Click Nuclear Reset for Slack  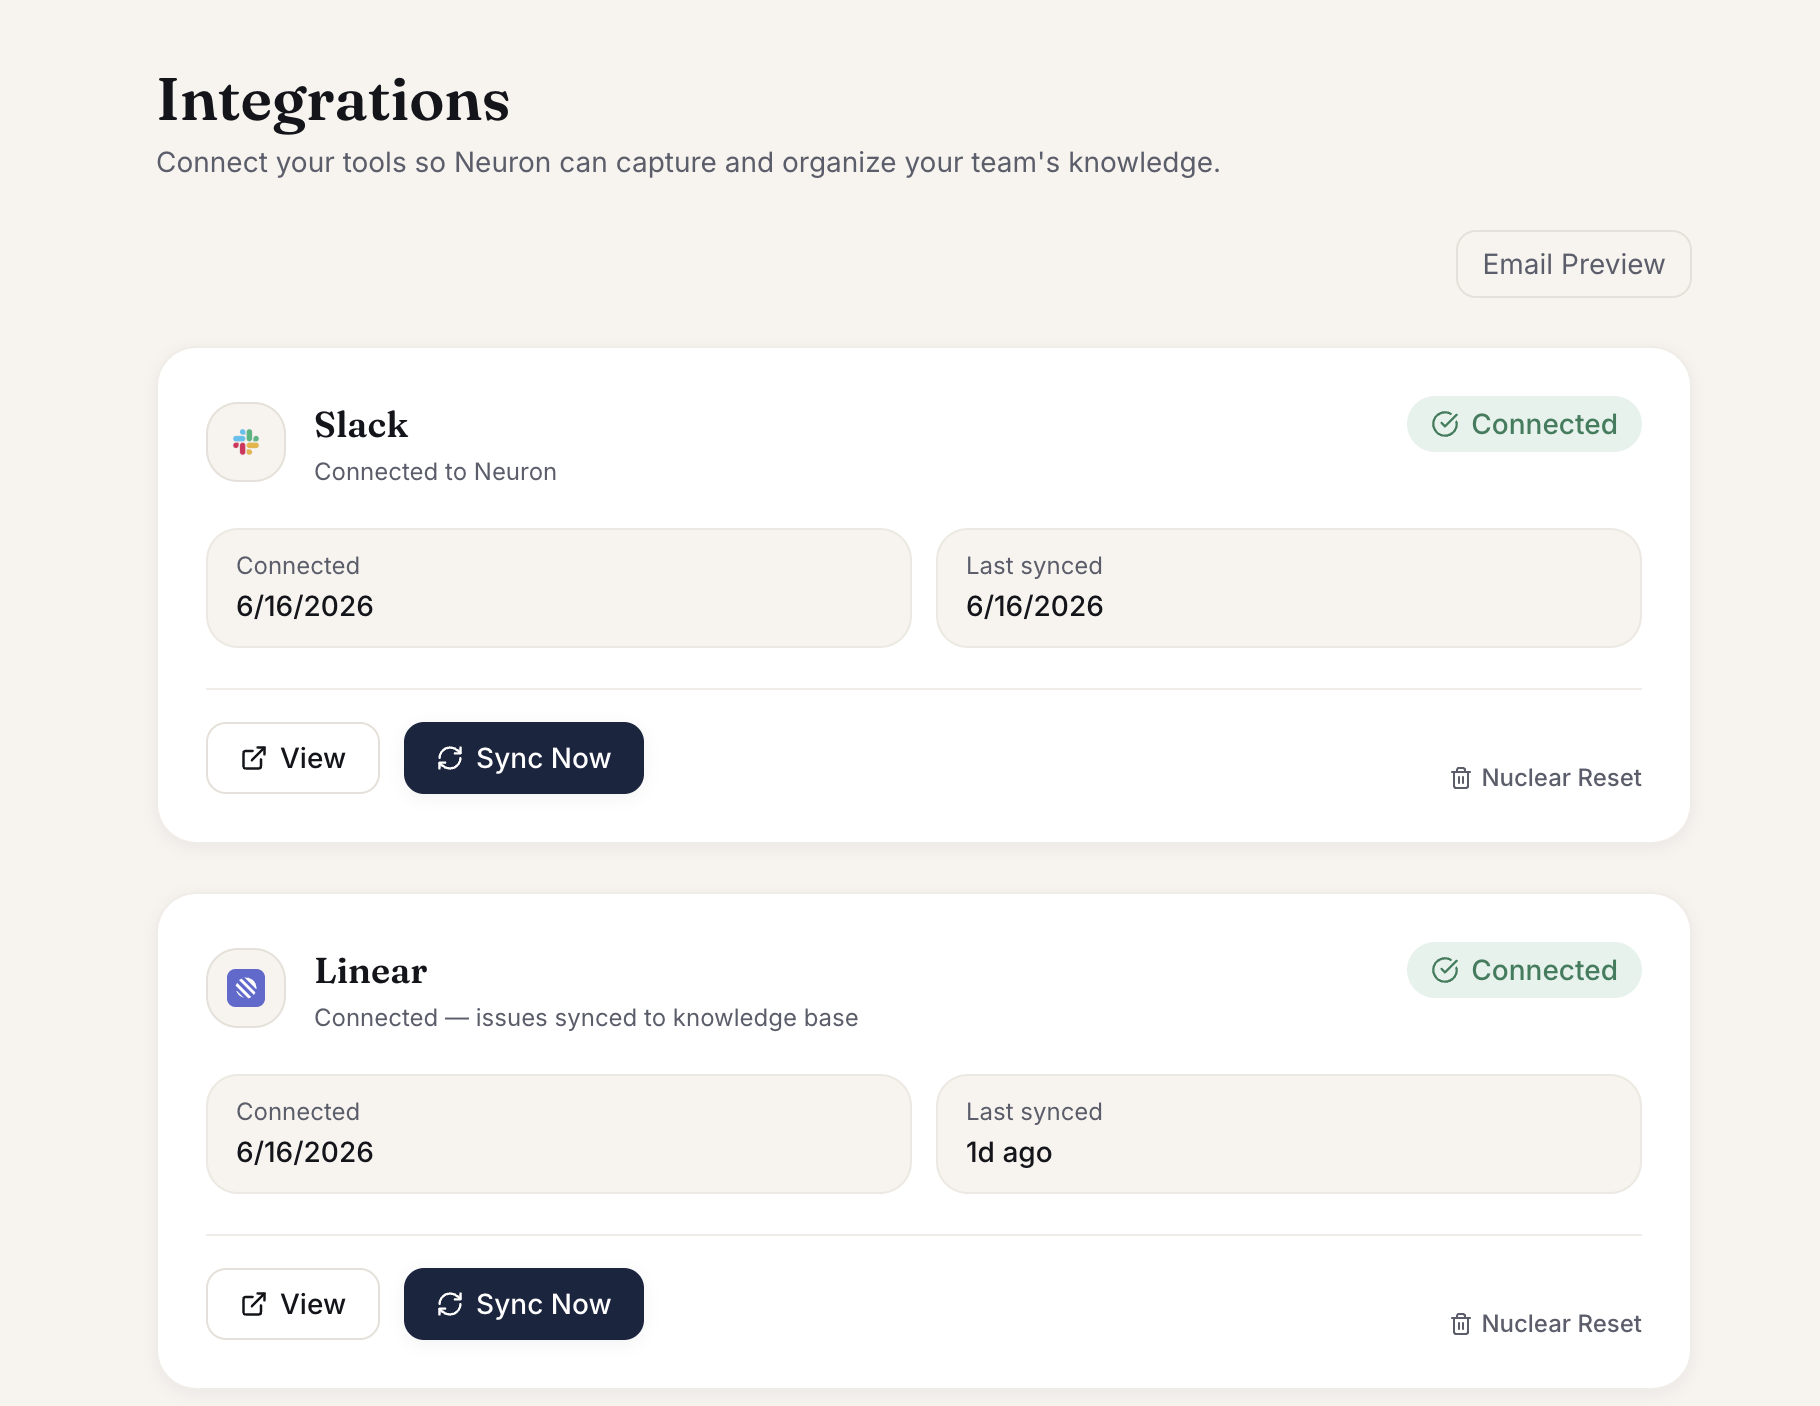click(1546, 778)
